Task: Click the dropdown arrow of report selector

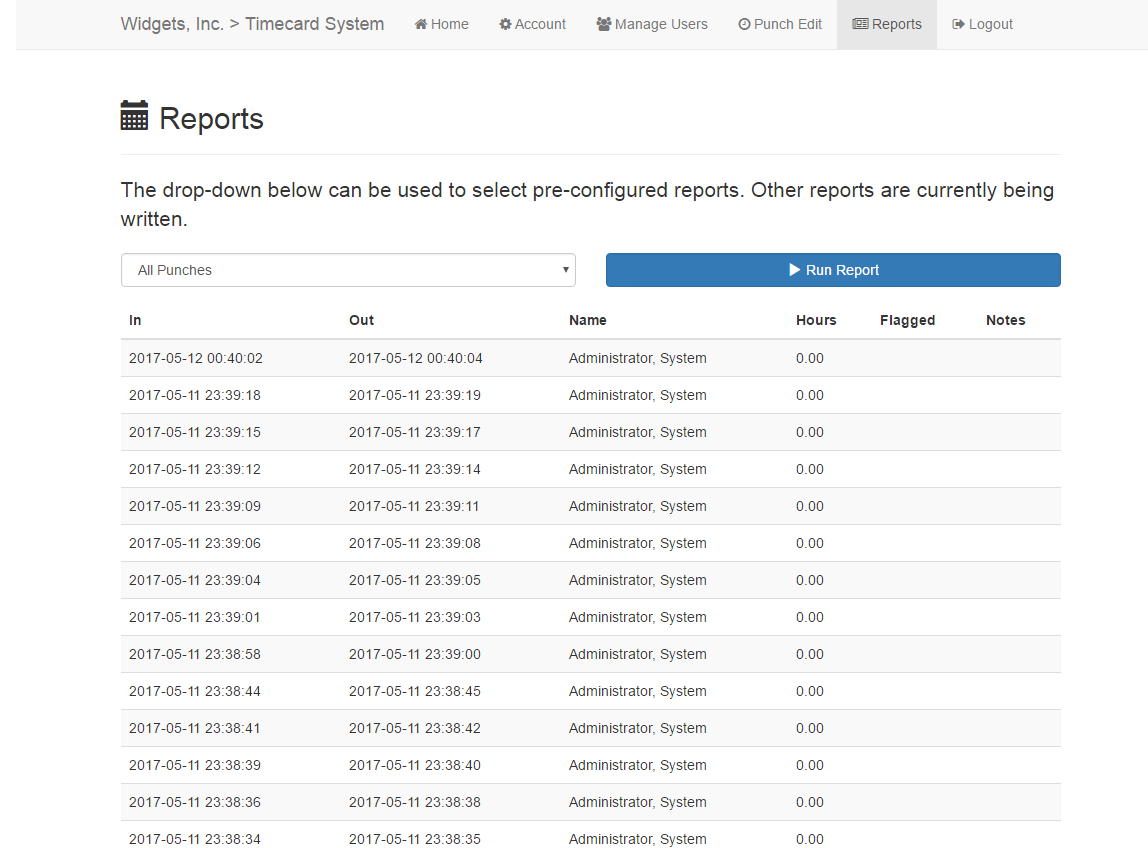Action: (565, 270)
